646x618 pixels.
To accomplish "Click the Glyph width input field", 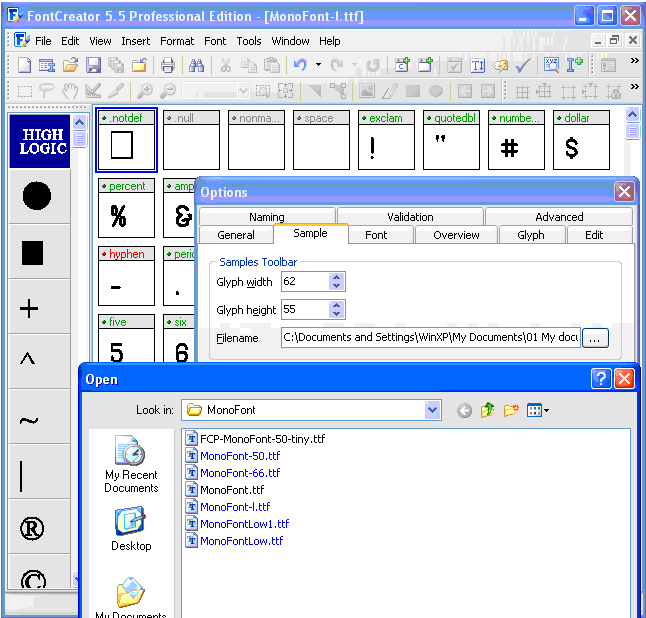I will [305, 281].
